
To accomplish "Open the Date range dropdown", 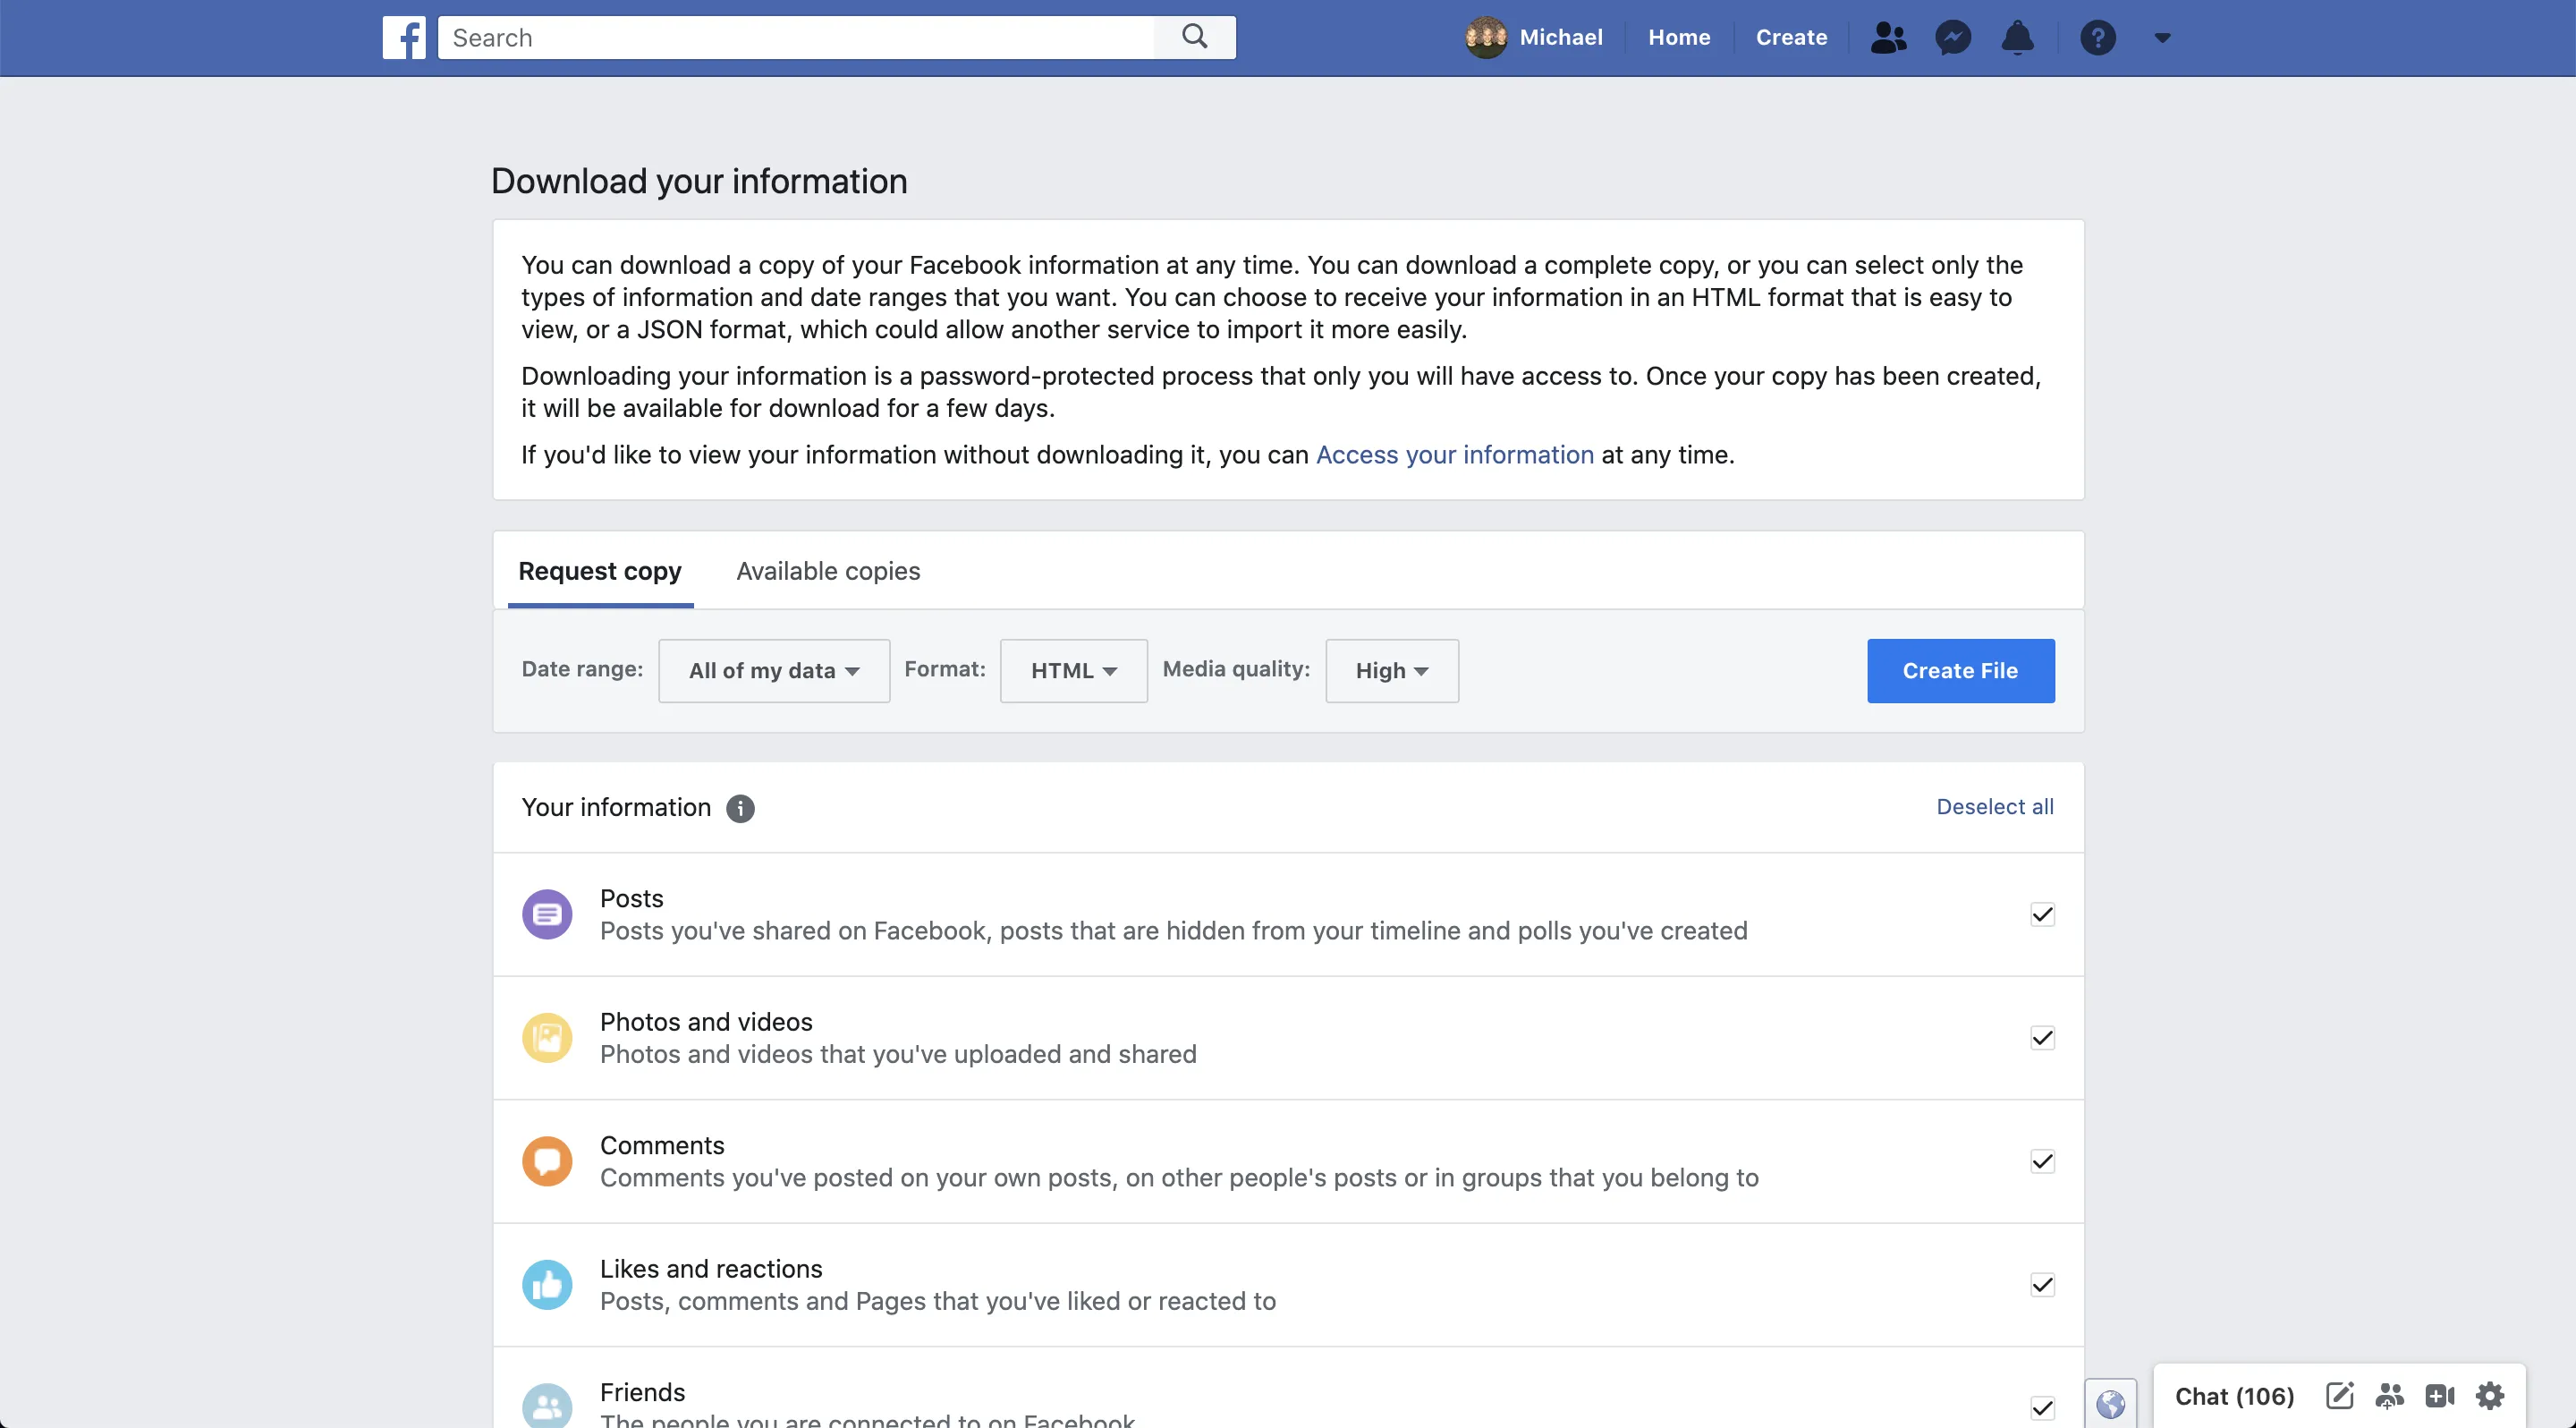I will point(773,671).
